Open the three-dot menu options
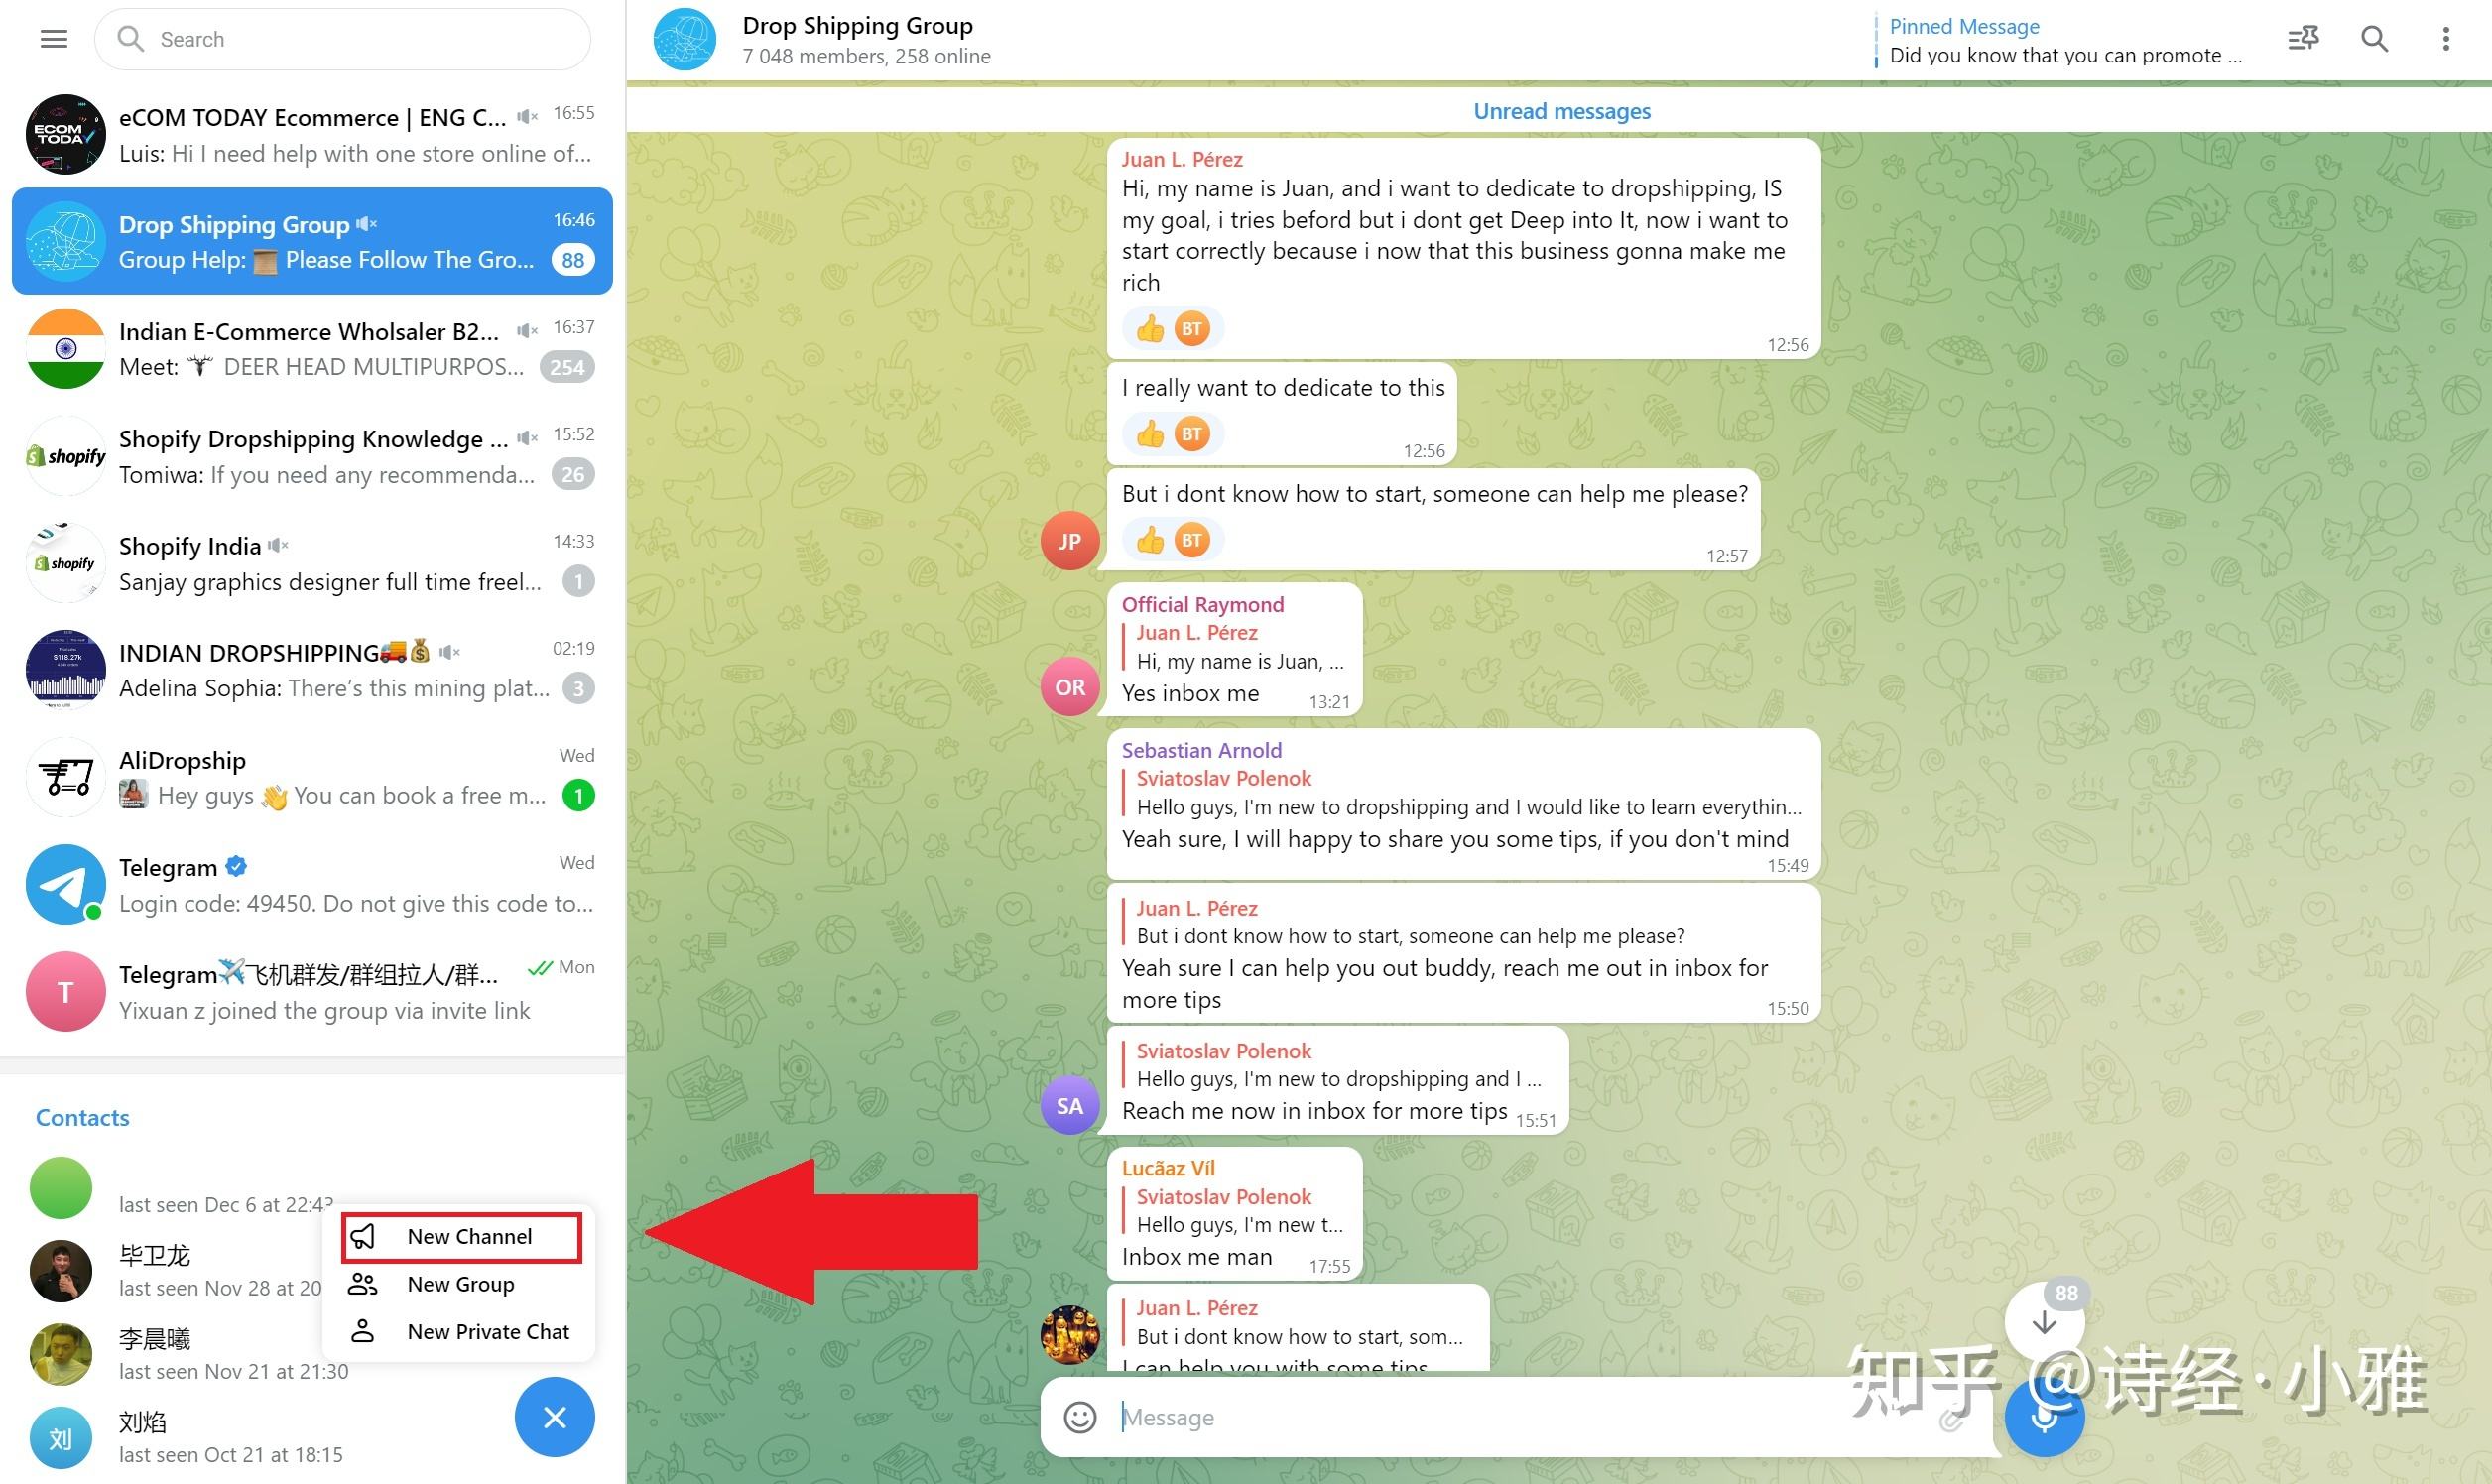Viewport: 2492px width, 1484px height. (2446, 39)
